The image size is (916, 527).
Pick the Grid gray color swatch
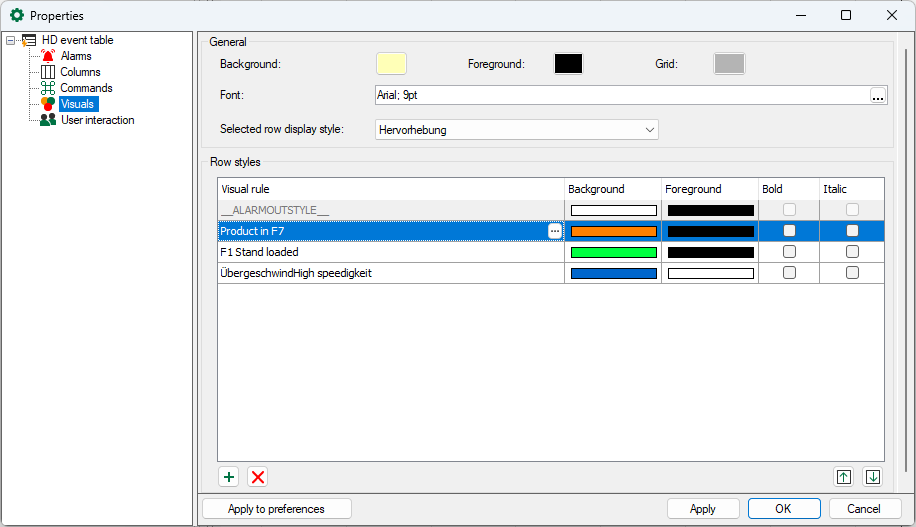coord(729,64)
